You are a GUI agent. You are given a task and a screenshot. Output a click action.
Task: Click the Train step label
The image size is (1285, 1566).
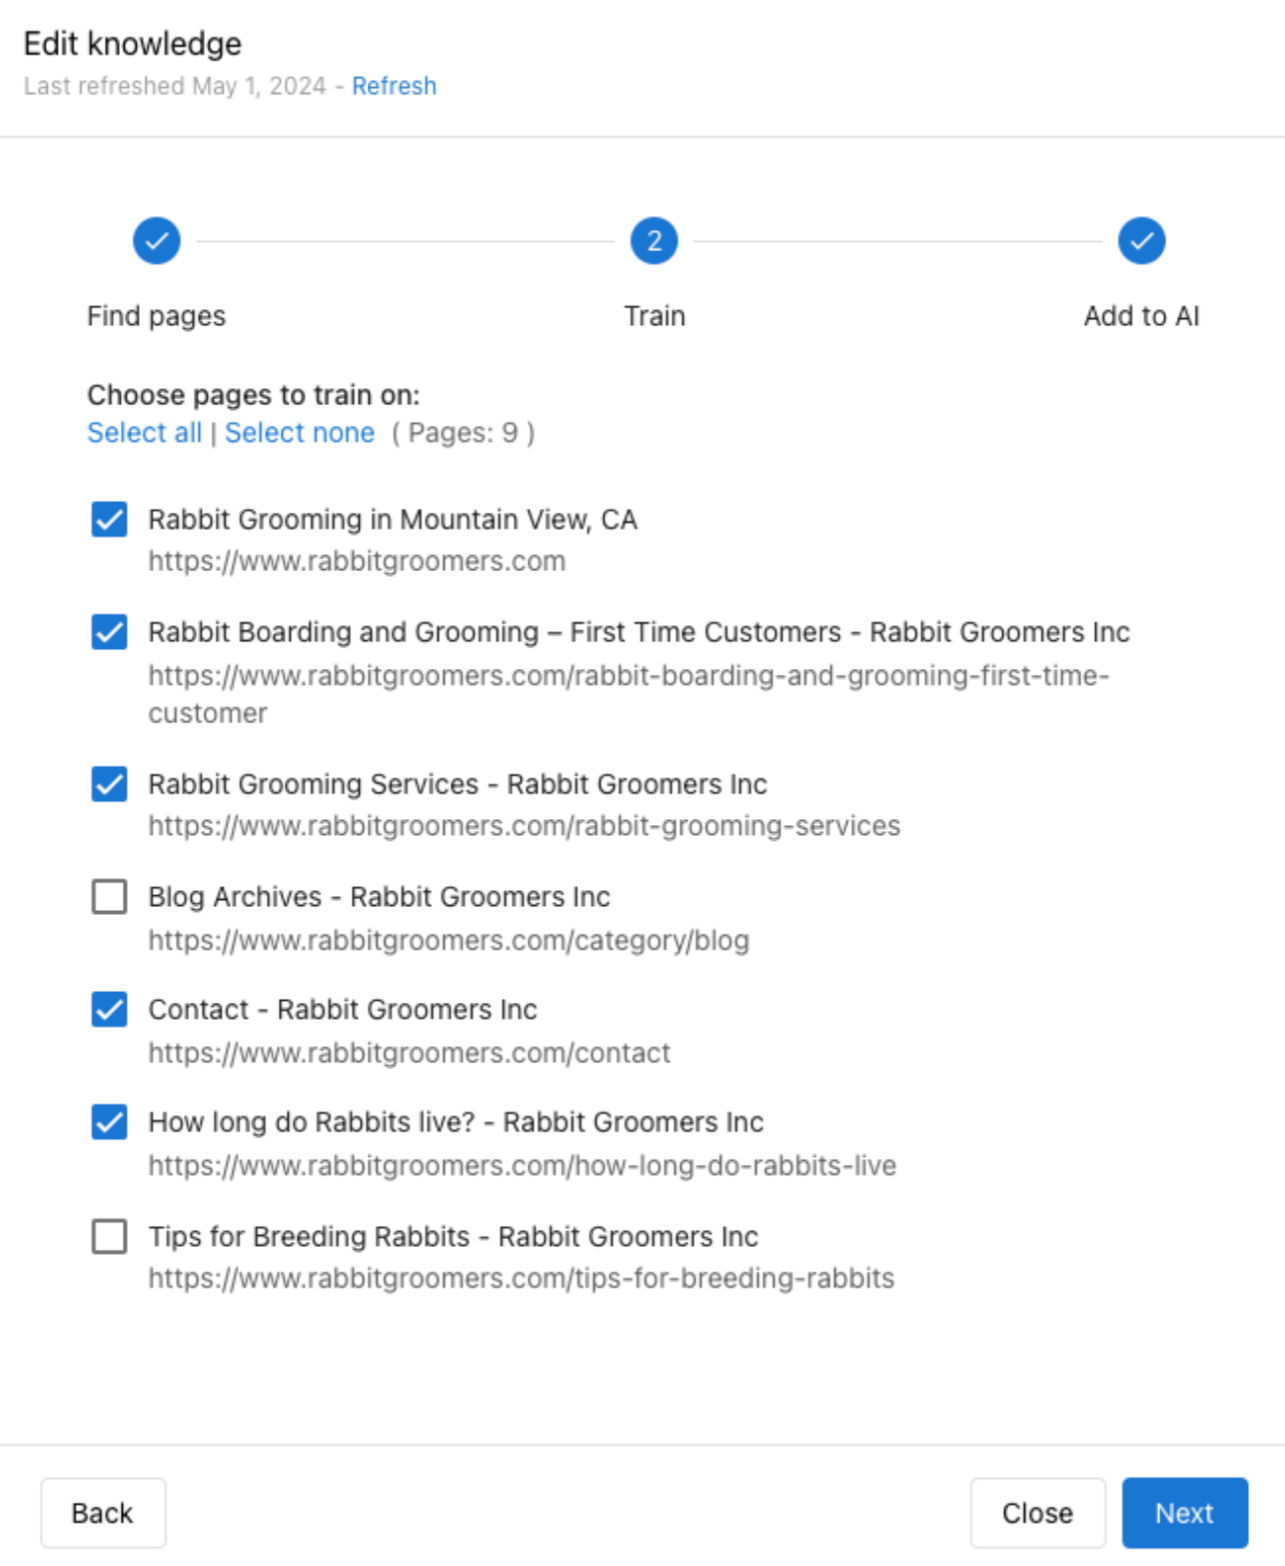click(654, 316)
